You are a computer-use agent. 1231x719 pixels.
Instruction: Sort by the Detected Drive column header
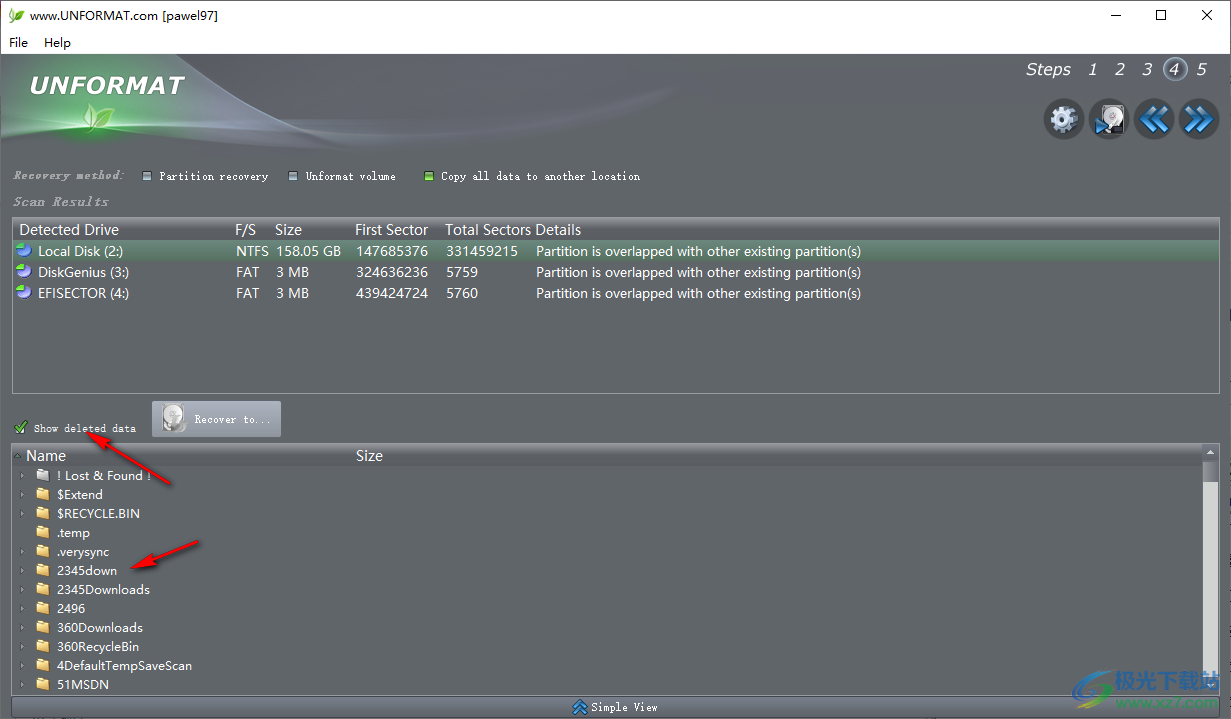coord(69,229)
